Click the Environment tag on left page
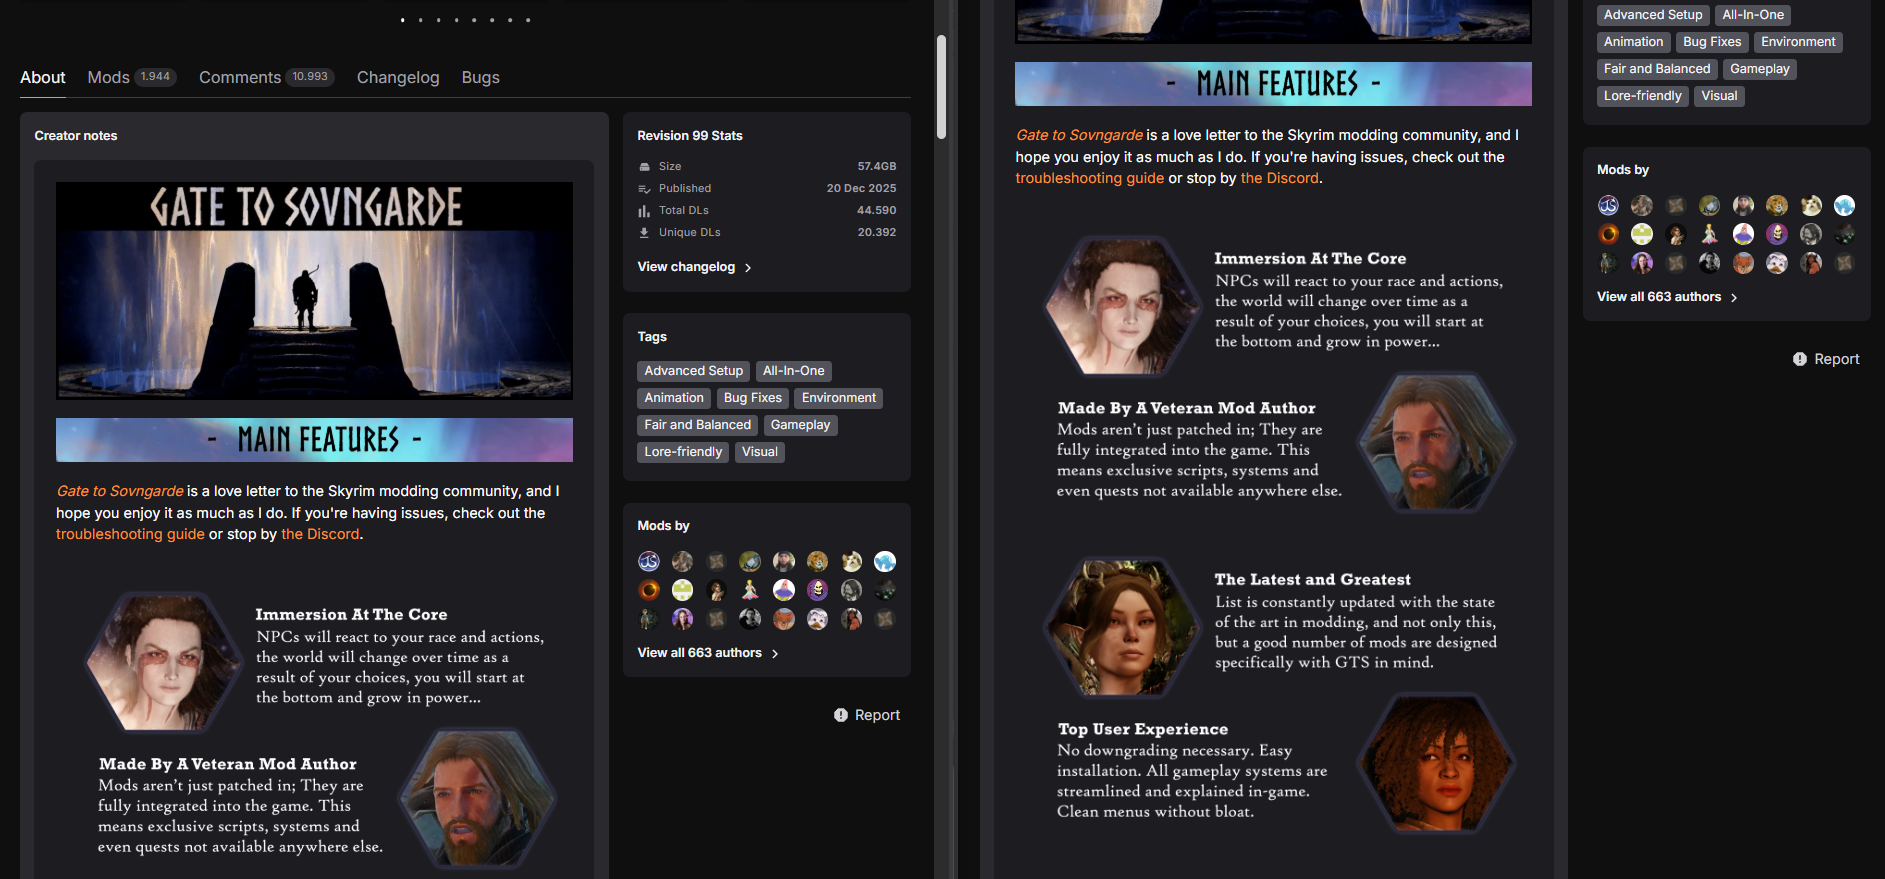This screenshot has width=1885, height=879. coord(839,398)
